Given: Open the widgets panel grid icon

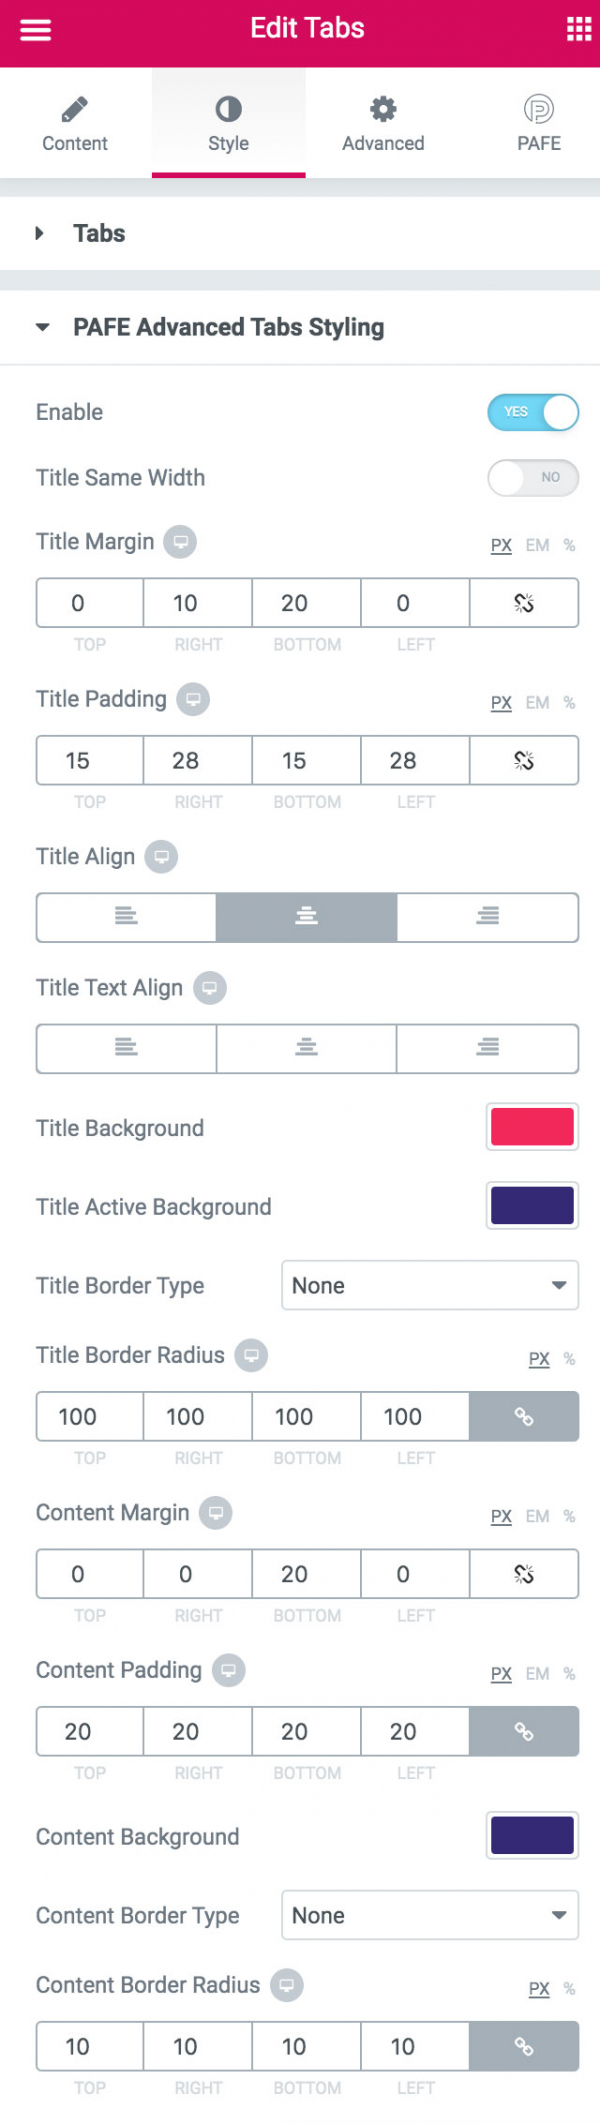Looking at the screenshot, I should tap(577, 29).
